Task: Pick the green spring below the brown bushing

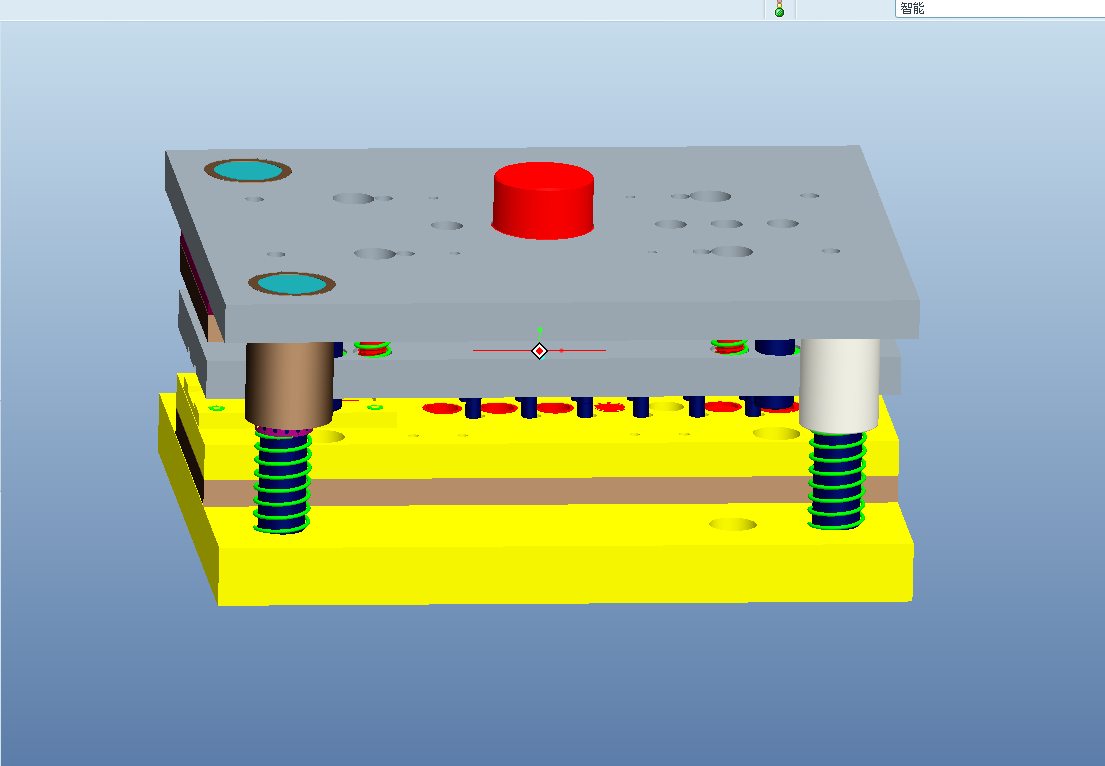Action: click(283, 482)
